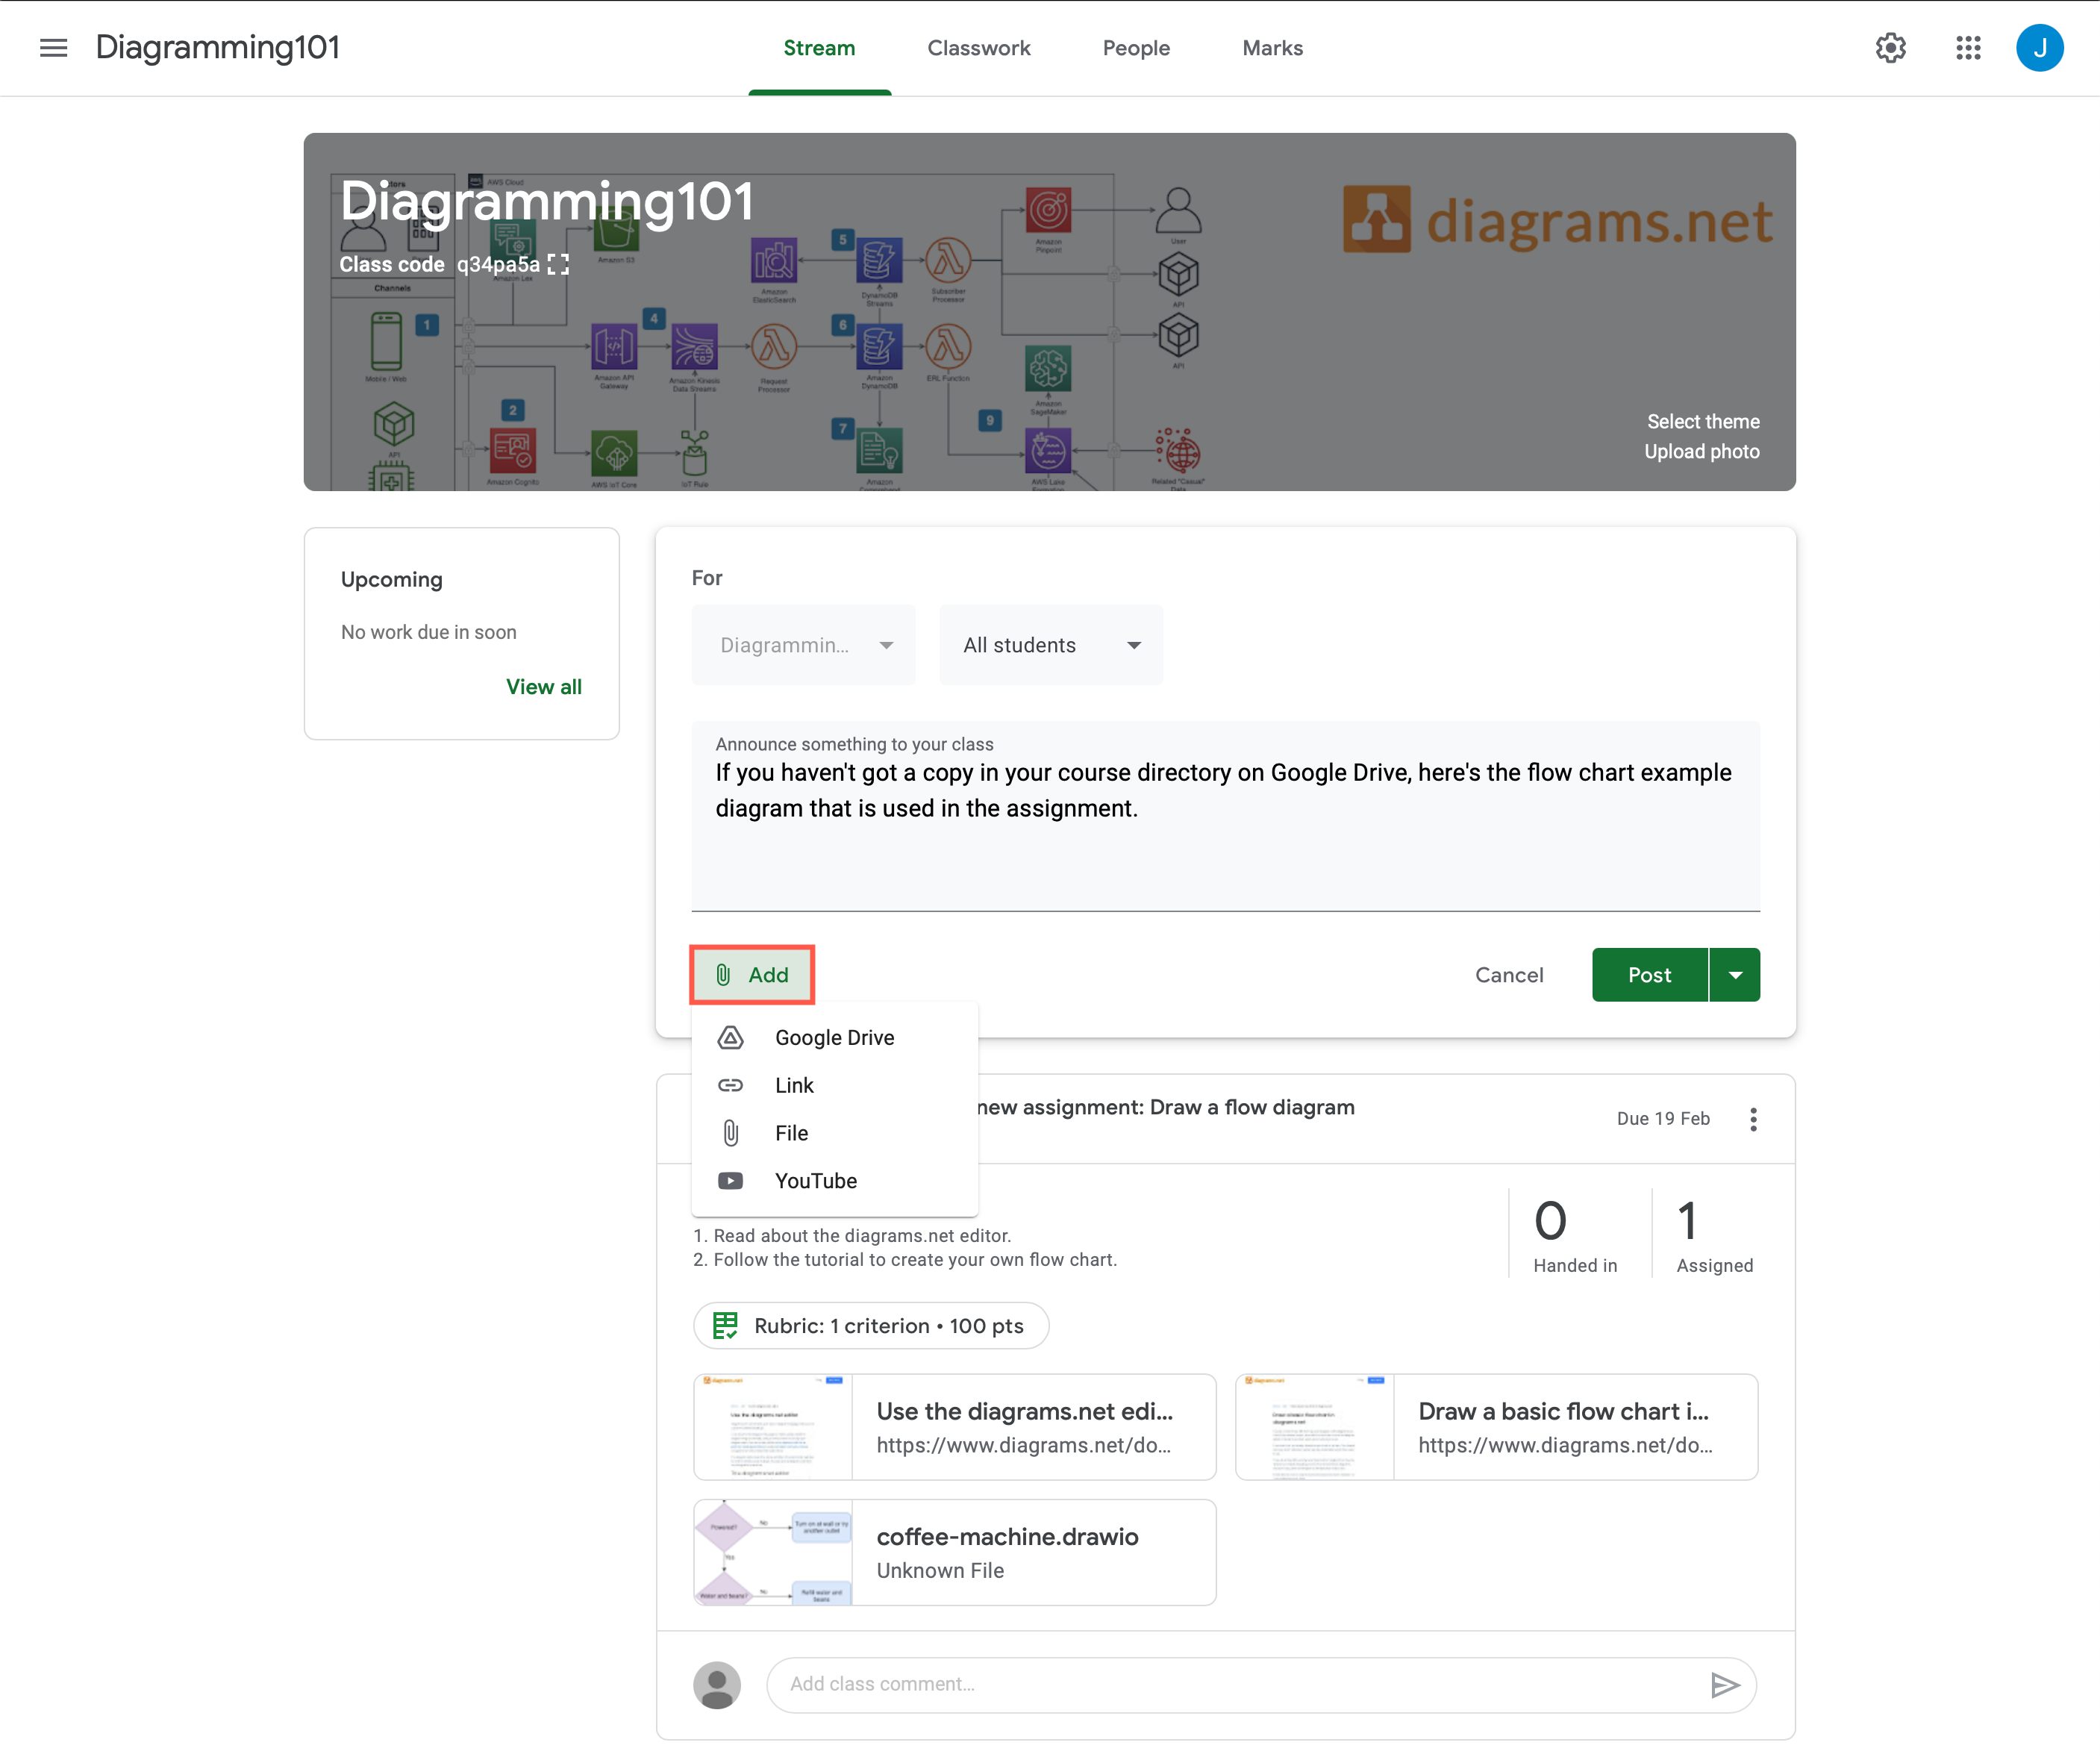
Task: Open Google Classroom settings gear
Action: pos(1891,47)
